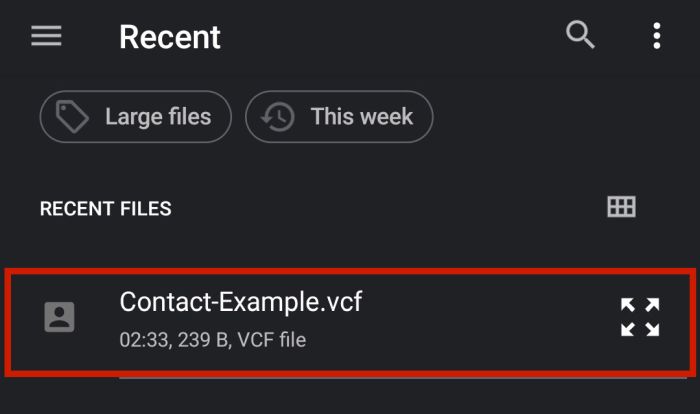Click the RECENT FILES section header

point(106,209)
